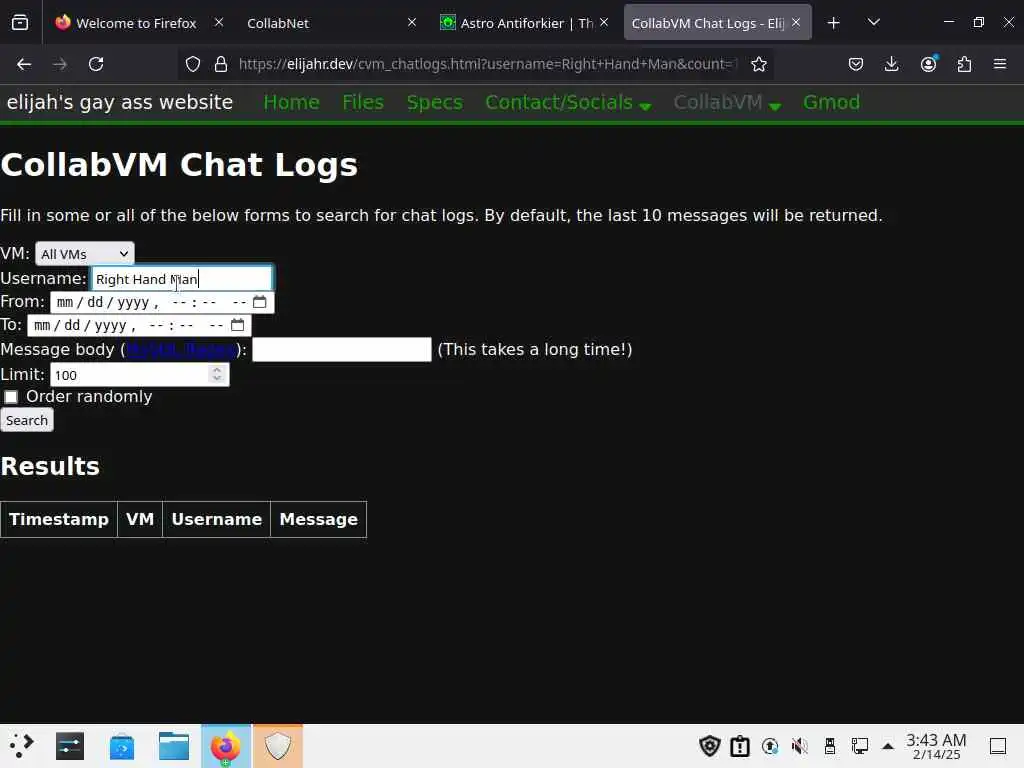Click the From date-time field
Viewport: 1024px width, 768px height.
tap(162, 302)
